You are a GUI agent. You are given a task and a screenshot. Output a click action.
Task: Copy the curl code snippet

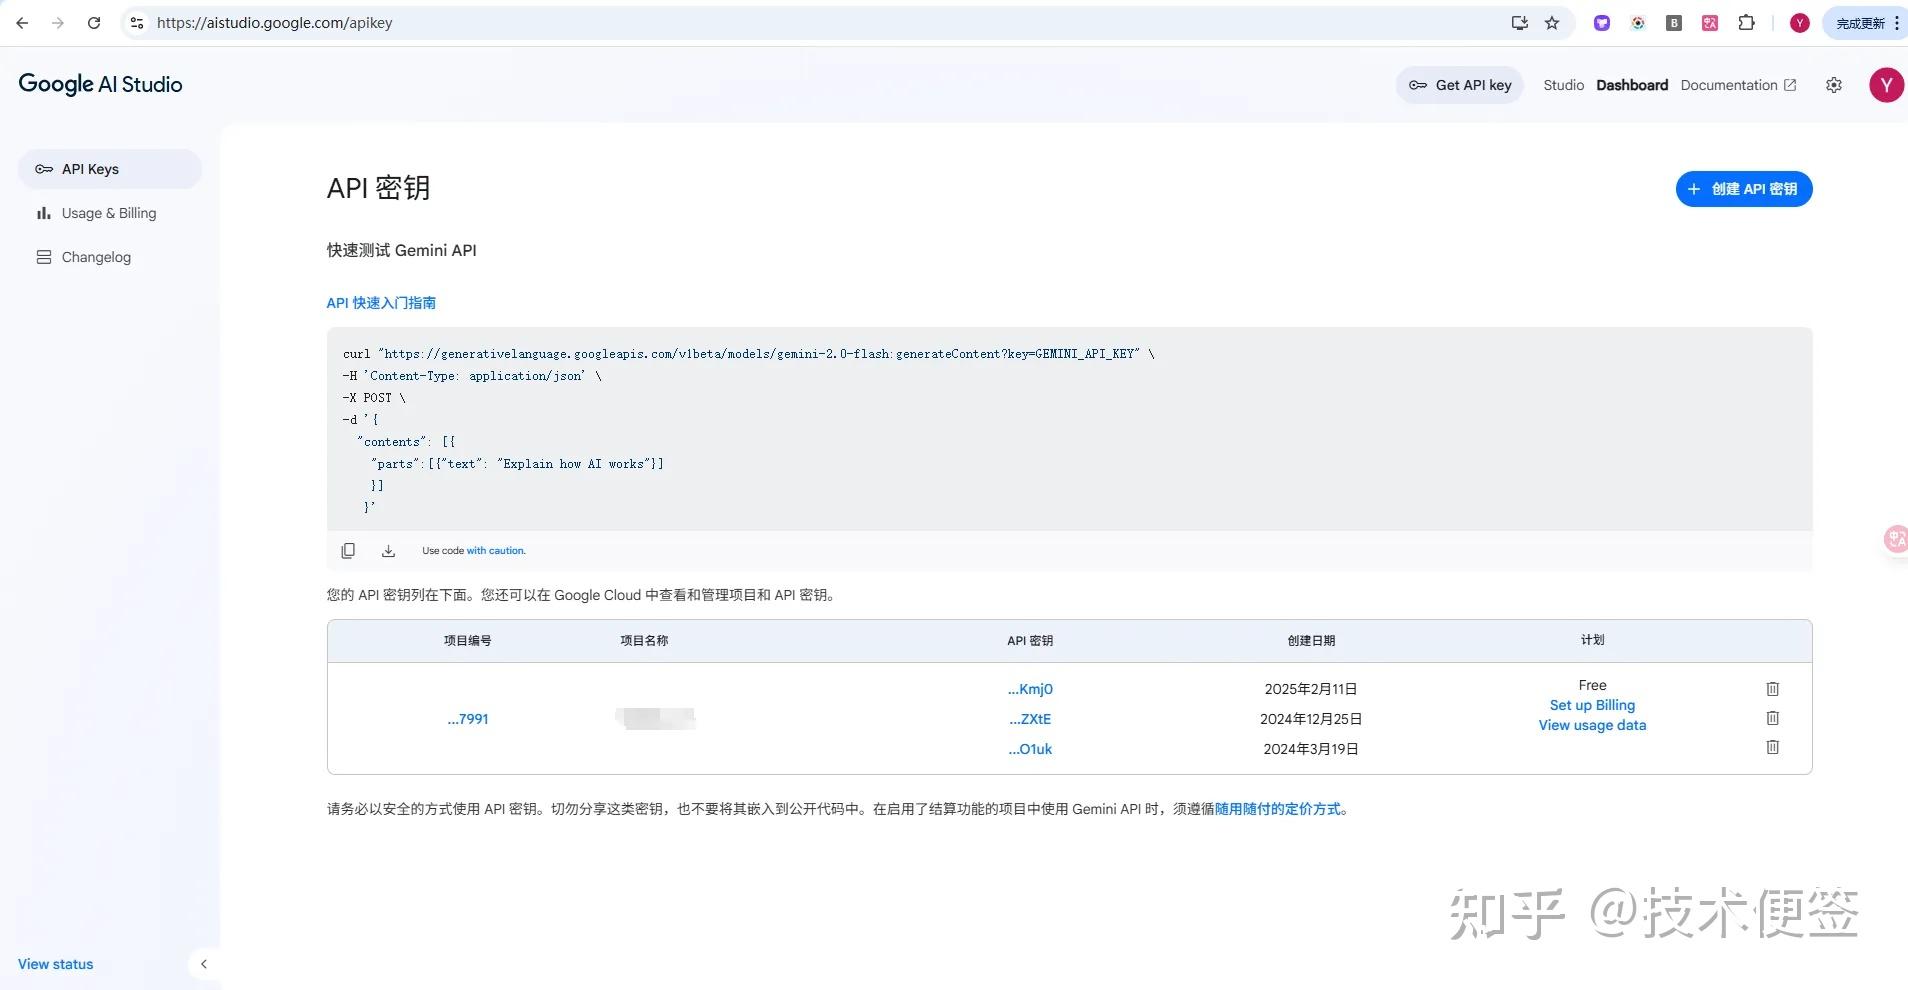347,550
